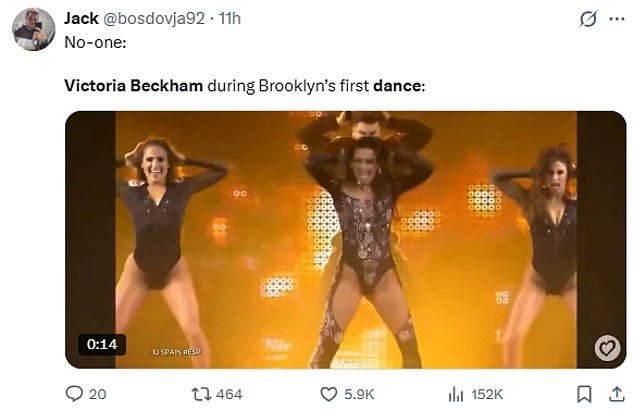634x410 pixels.
Task: Click the share post upload icon
Action: [x=613, y=394]
